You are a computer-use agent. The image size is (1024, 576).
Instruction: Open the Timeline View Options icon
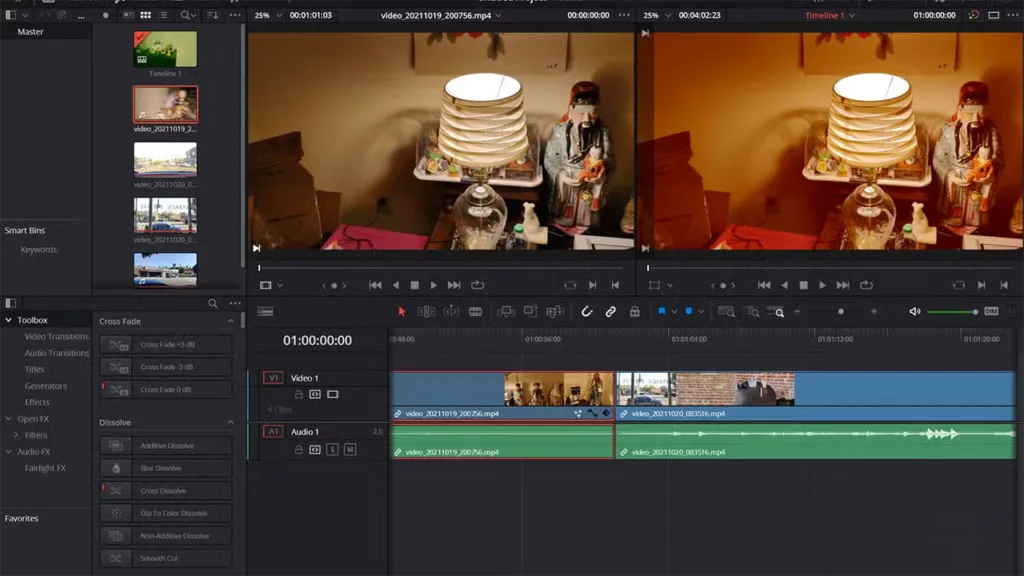(265, 312)
